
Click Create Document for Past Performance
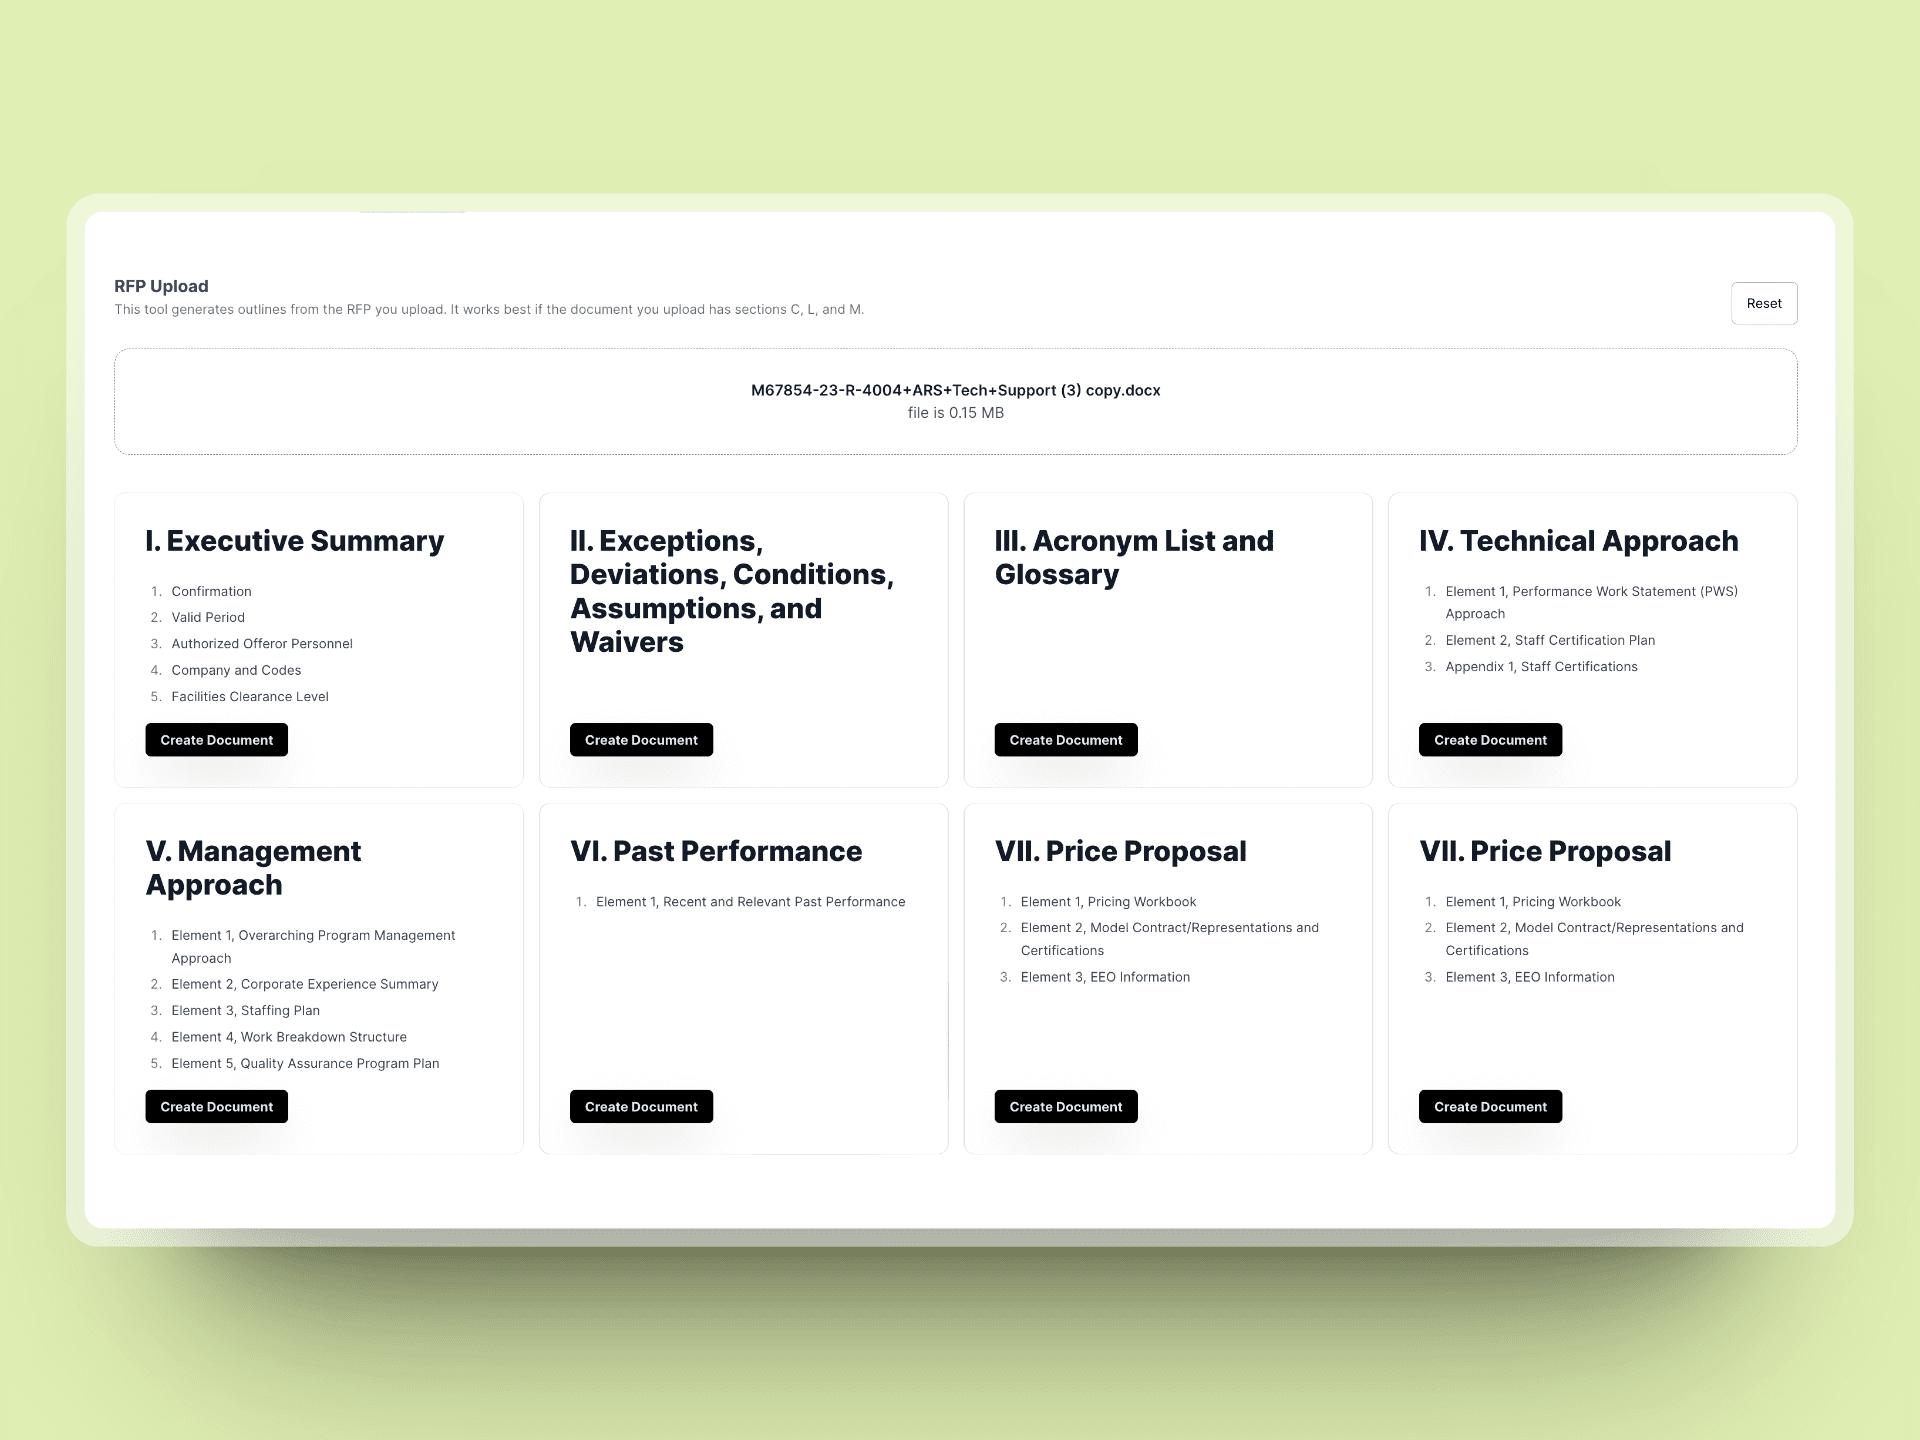pyautogui.click(x=641, y=1106)
